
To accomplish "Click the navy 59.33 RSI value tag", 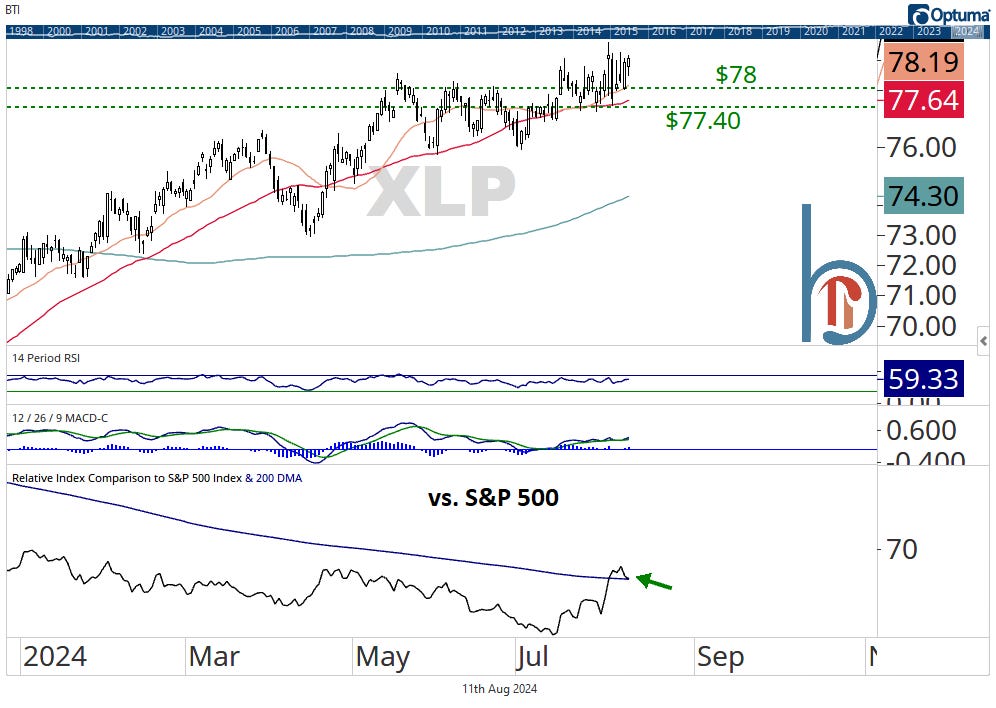I will tap(924, 378).
